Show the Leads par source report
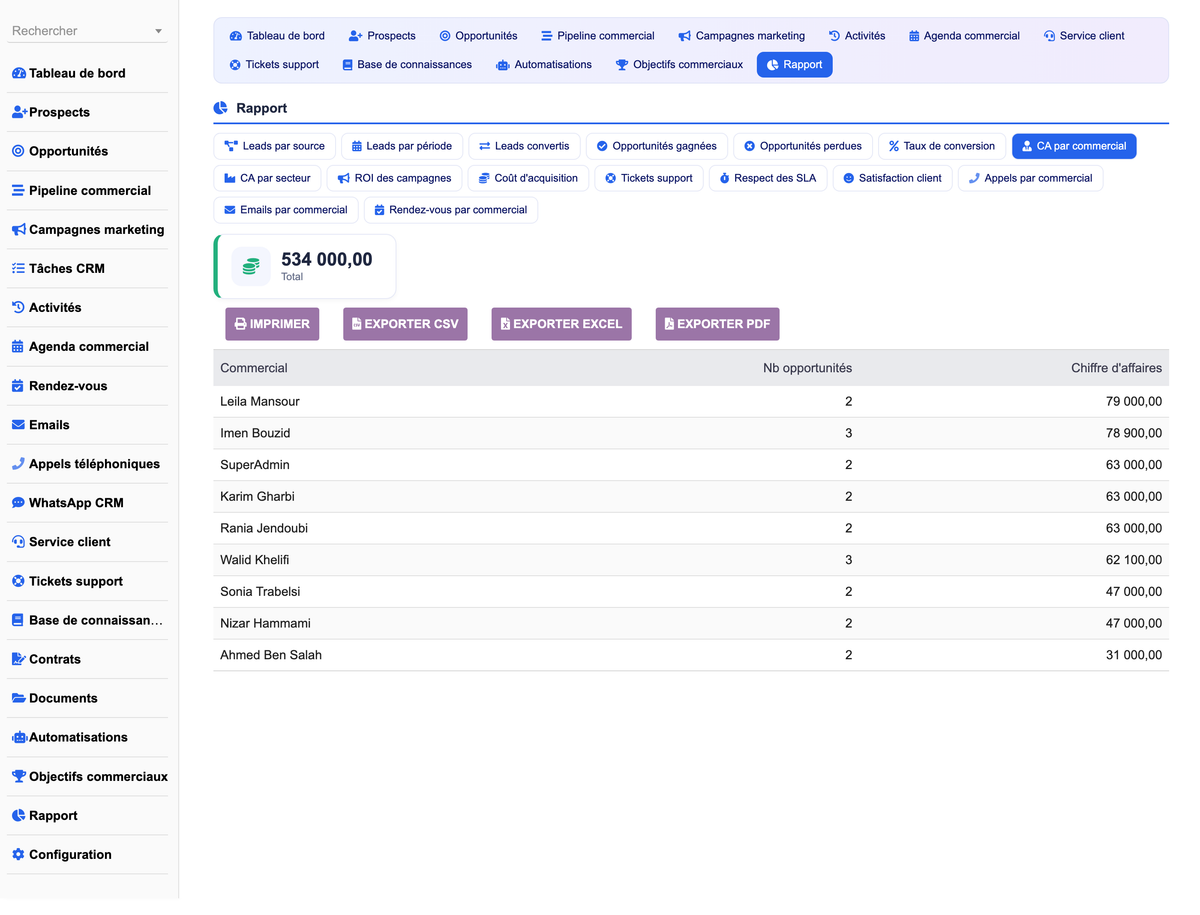The width and height of the screenshot is (1200, 915). click(x=274, y=146)
